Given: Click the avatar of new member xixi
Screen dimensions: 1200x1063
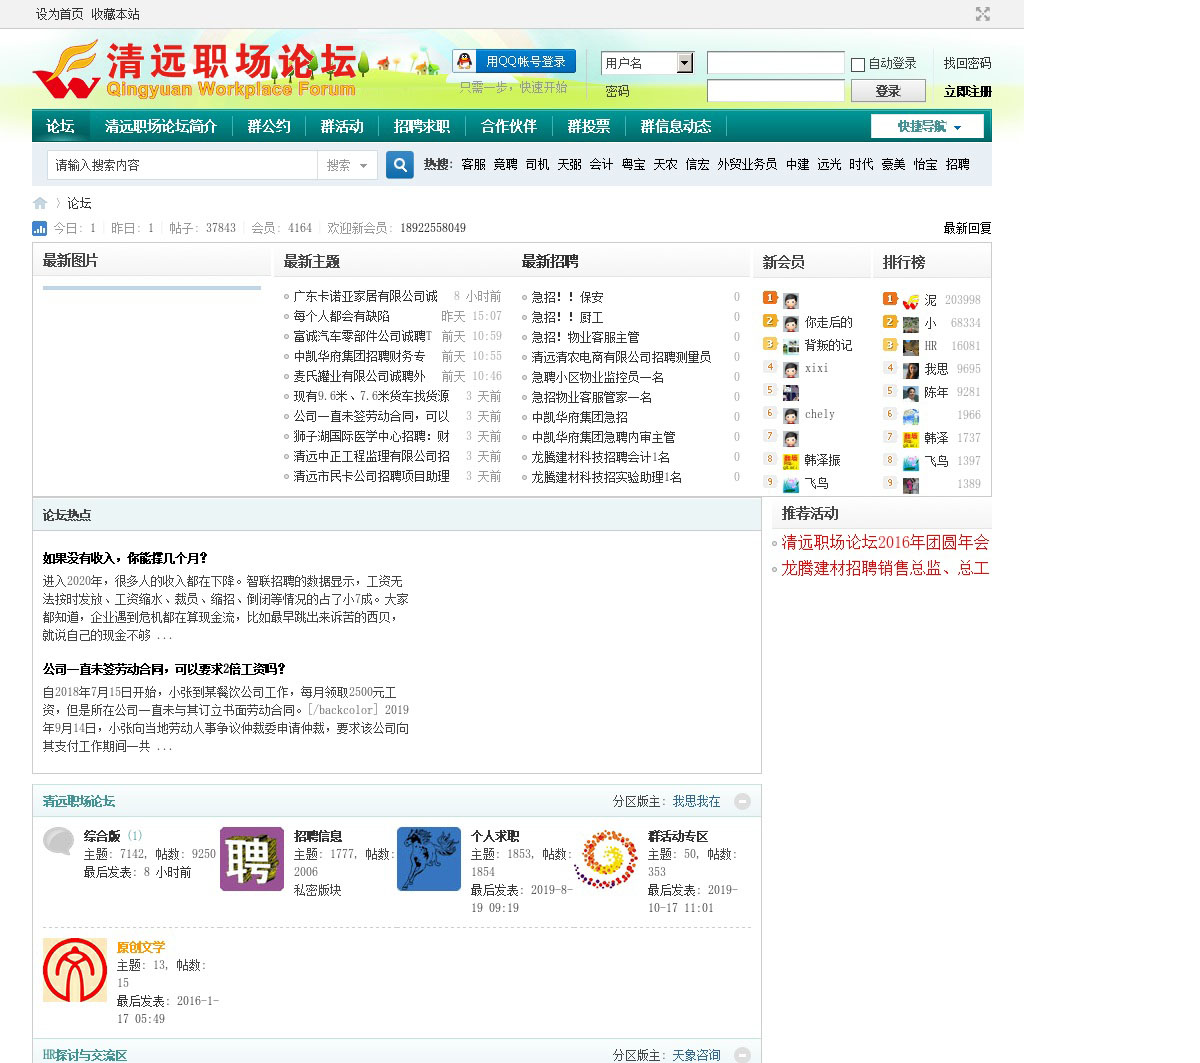Looking at the screenshot, I should 791,369.
